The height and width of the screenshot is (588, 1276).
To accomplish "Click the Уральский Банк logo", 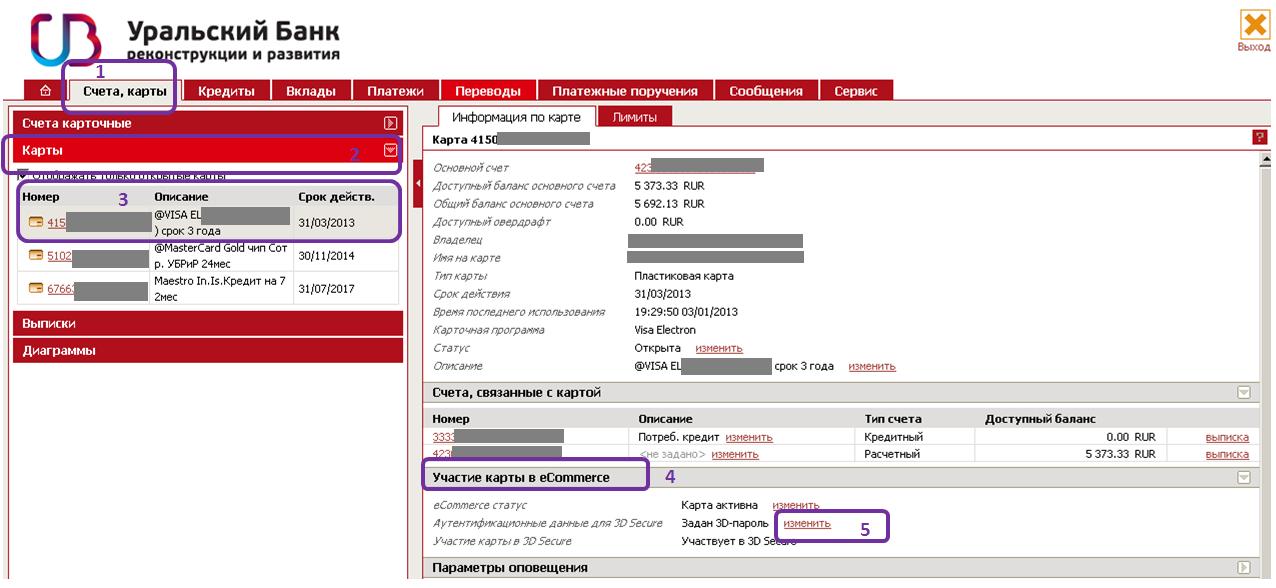I will [66, 41].
